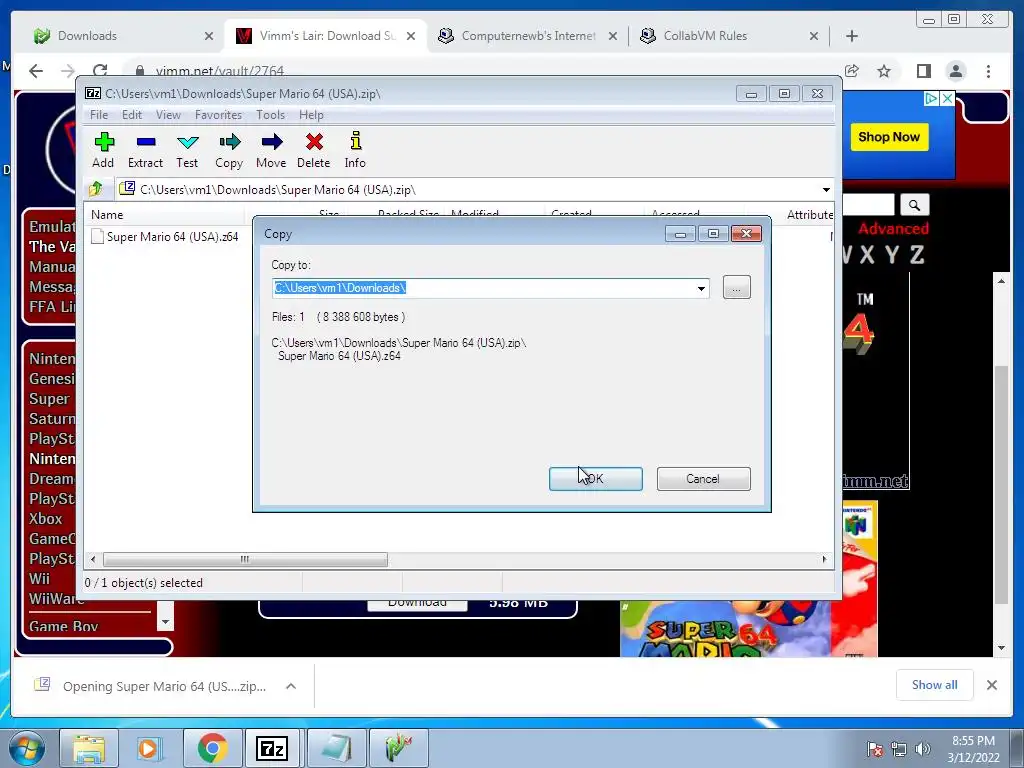This screenshot has width=1024, height=768.
Task: Open Chrome three-dot menu
Action: (x=988, y=71)
